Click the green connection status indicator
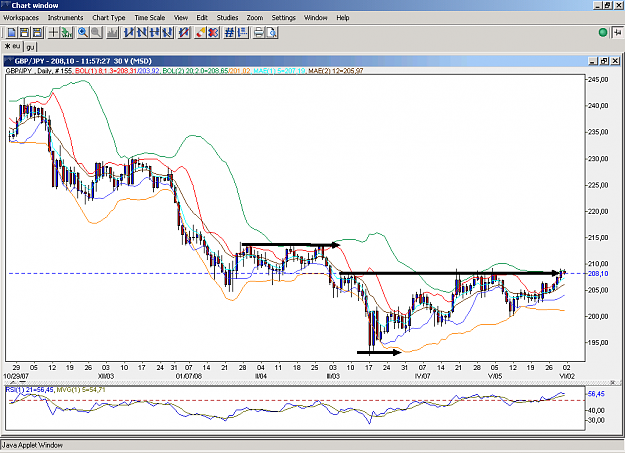Image resolution: width=625 pixels, height=453 pixels. click(603, 33)
